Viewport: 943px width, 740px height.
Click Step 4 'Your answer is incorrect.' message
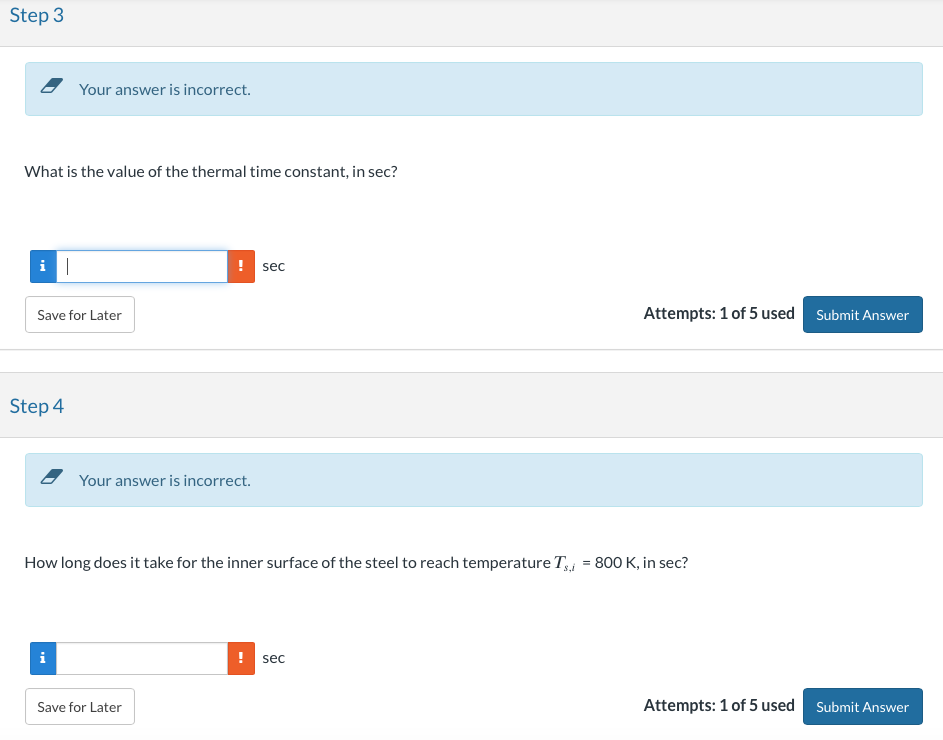tap(165, 481)
